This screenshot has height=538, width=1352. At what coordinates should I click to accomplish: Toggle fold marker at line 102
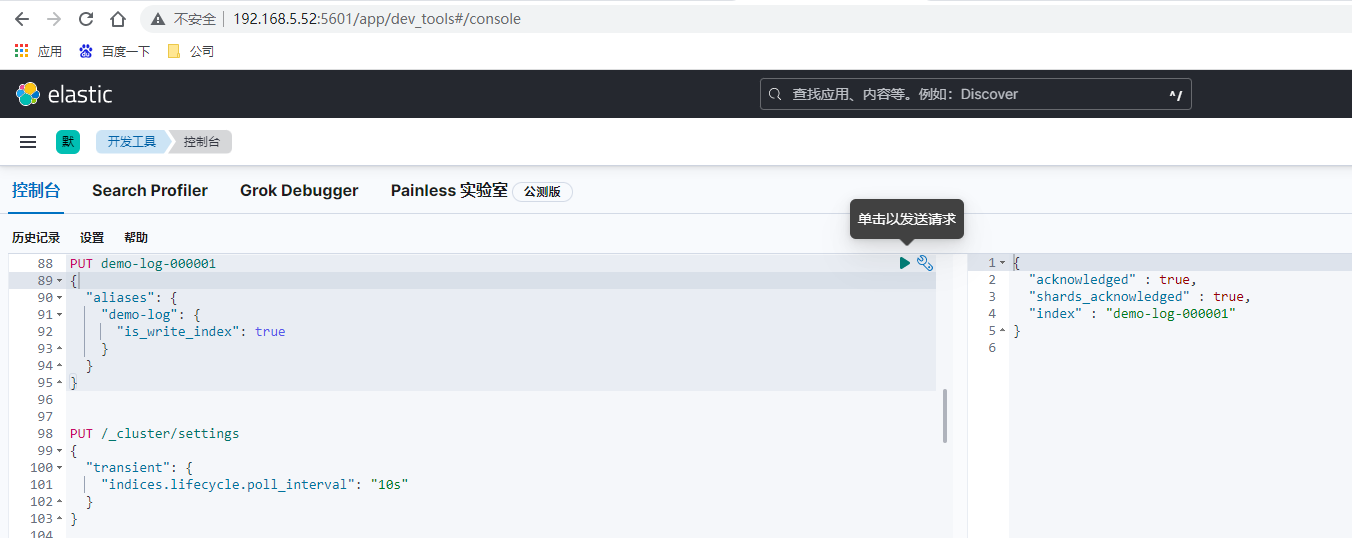pyautogui.click(x=59, y=502)
